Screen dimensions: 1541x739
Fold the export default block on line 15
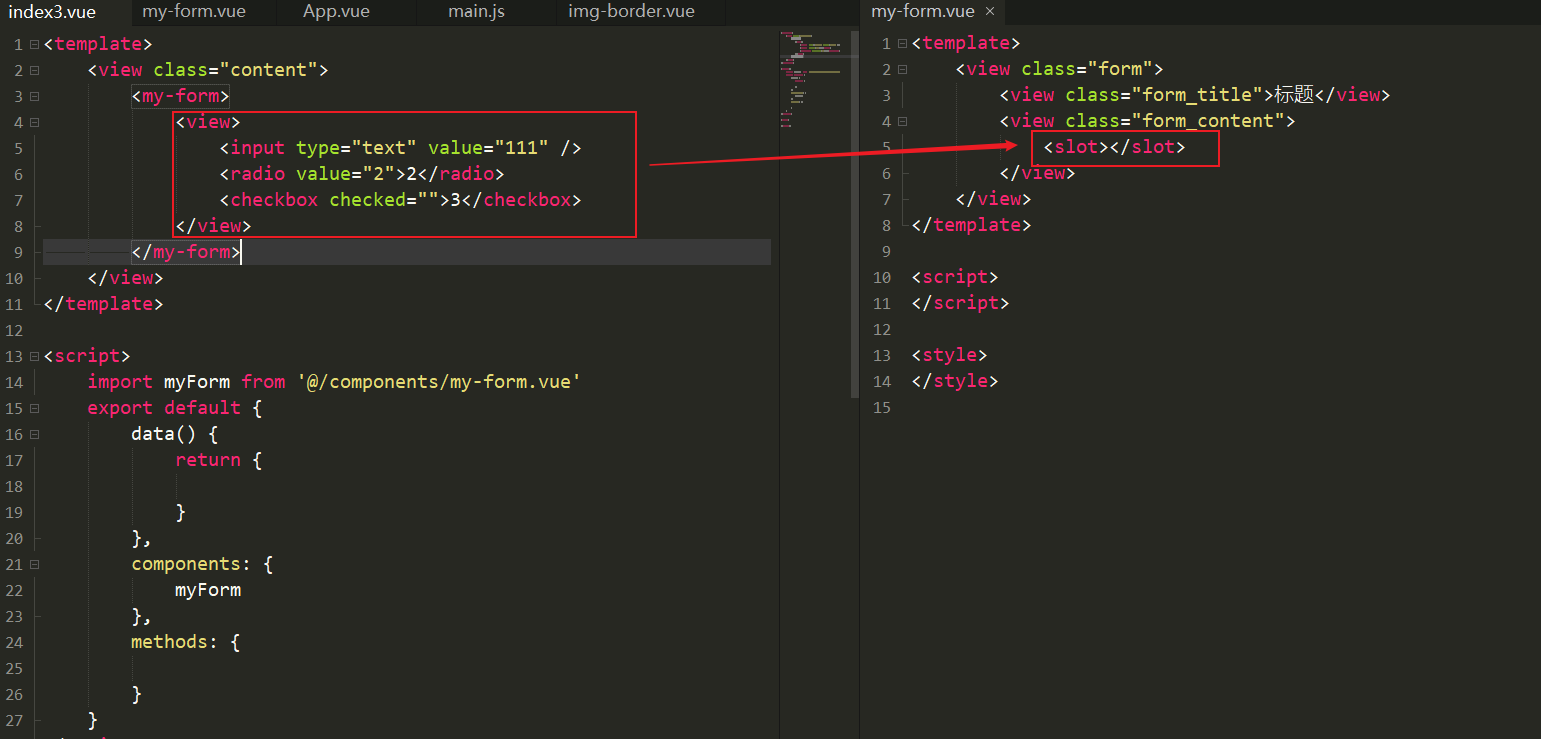[35, 408]
